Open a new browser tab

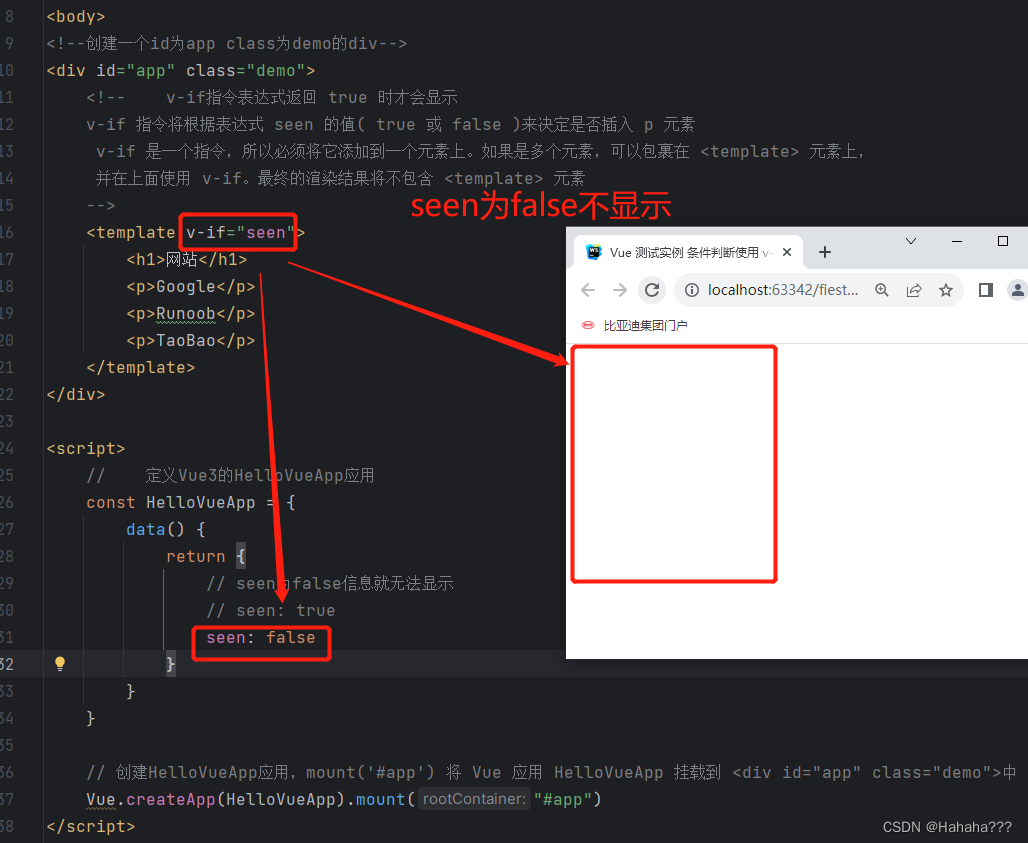(825, 252)
